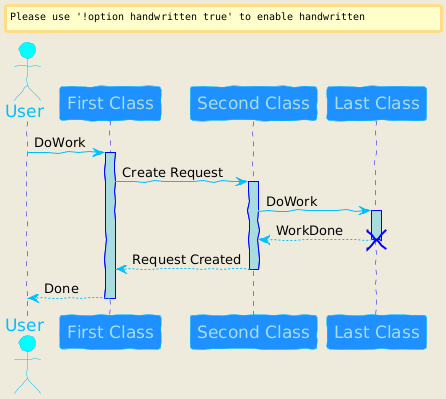Image resolution: width=446 pixels, height=399 pixels.
Task: Click the Request Created message label
Action: (186, 260)
